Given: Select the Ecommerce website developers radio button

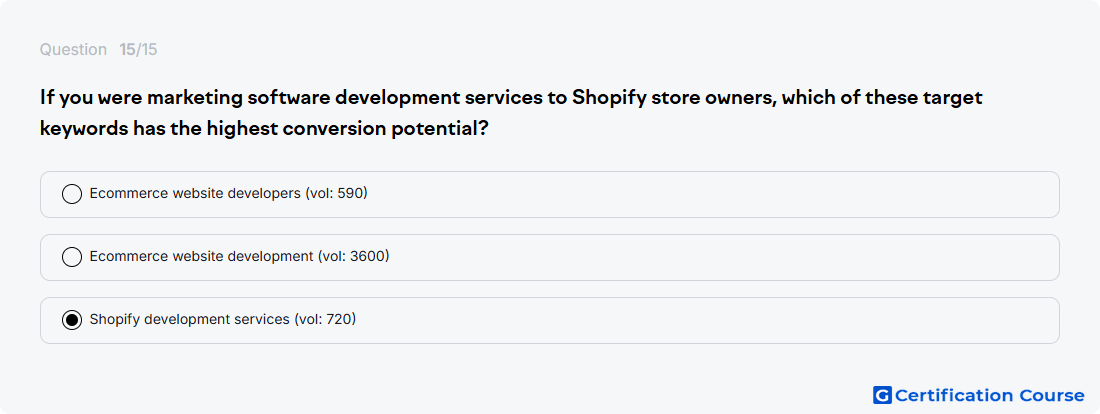Looking at the screenshot, I should pos(72,194).
